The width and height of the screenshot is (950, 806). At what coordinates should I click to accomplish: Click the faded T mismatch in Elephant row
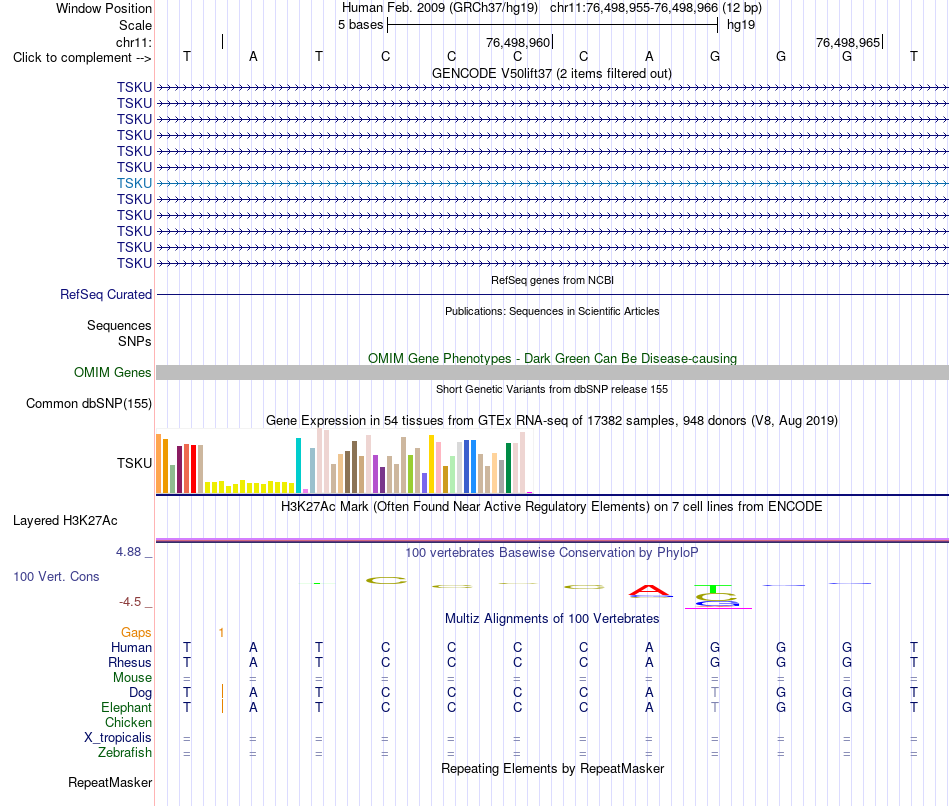click(x=715, y=707)
